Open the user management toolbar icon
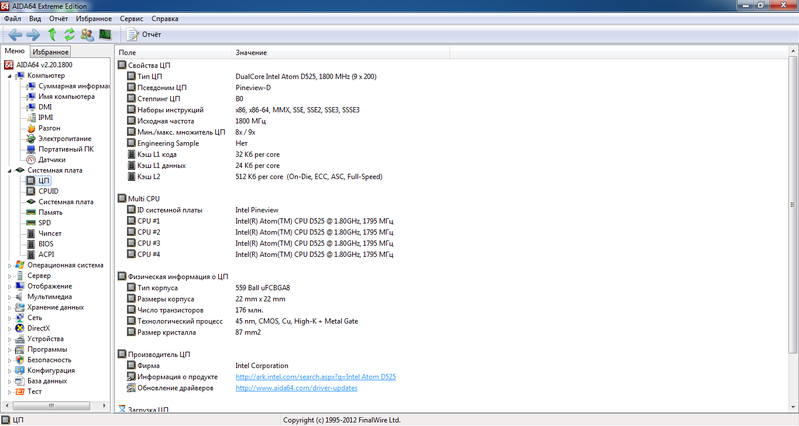This screenshot has height=426, width=799. click(87, 35)
